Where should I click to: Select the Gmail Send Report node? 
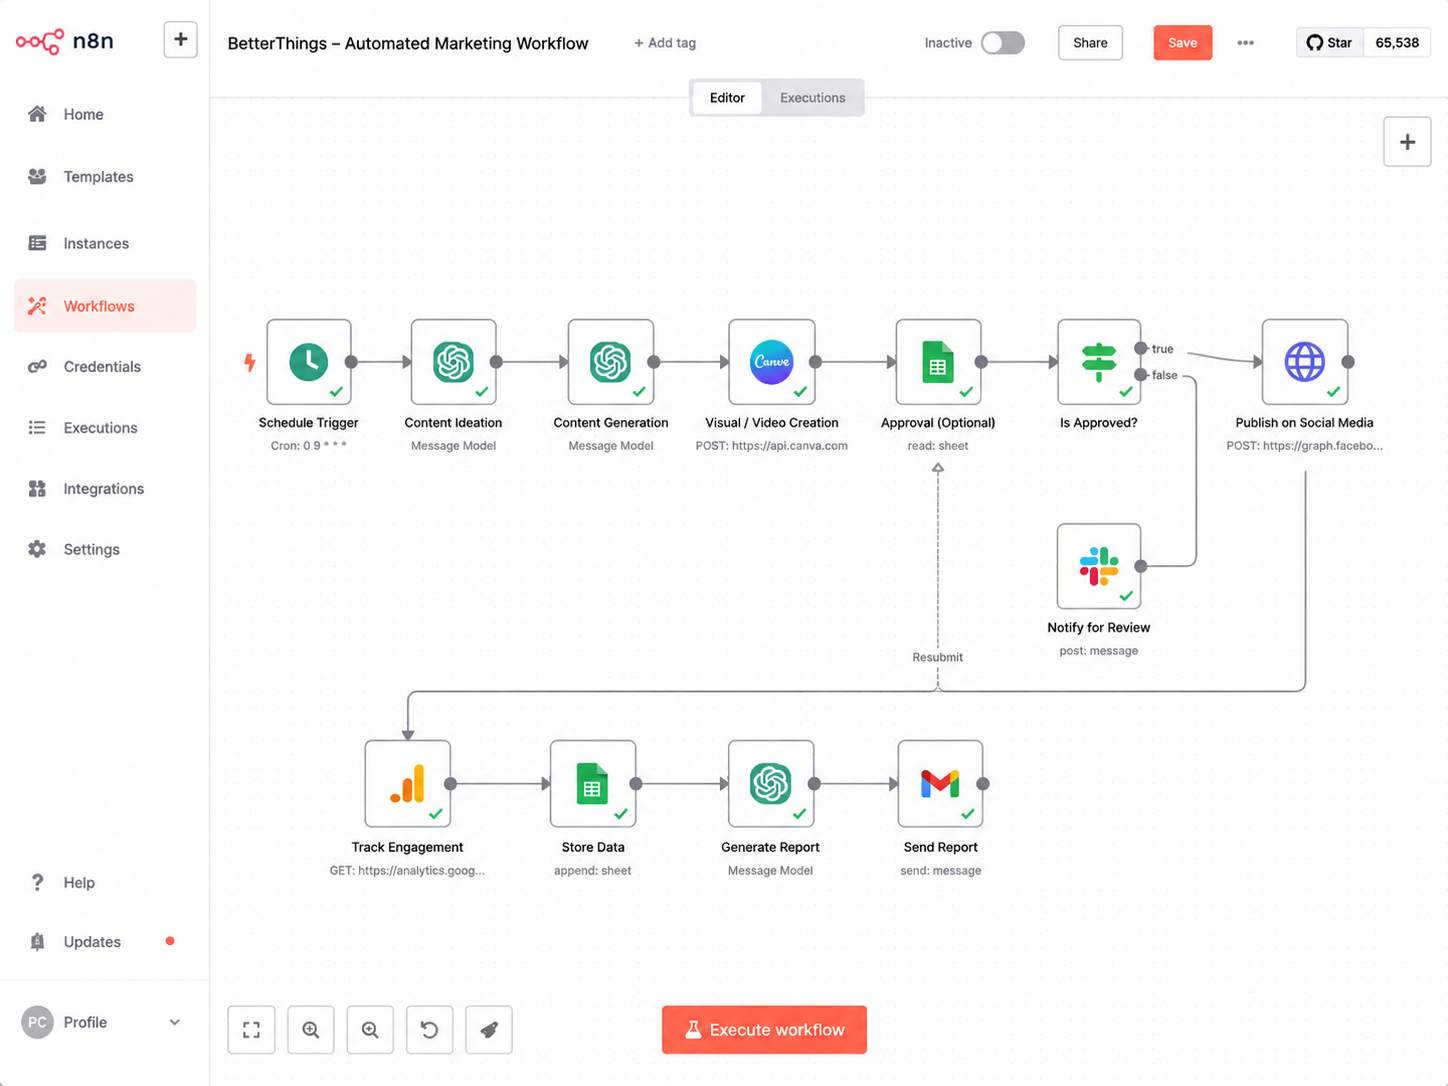[940, 784]
